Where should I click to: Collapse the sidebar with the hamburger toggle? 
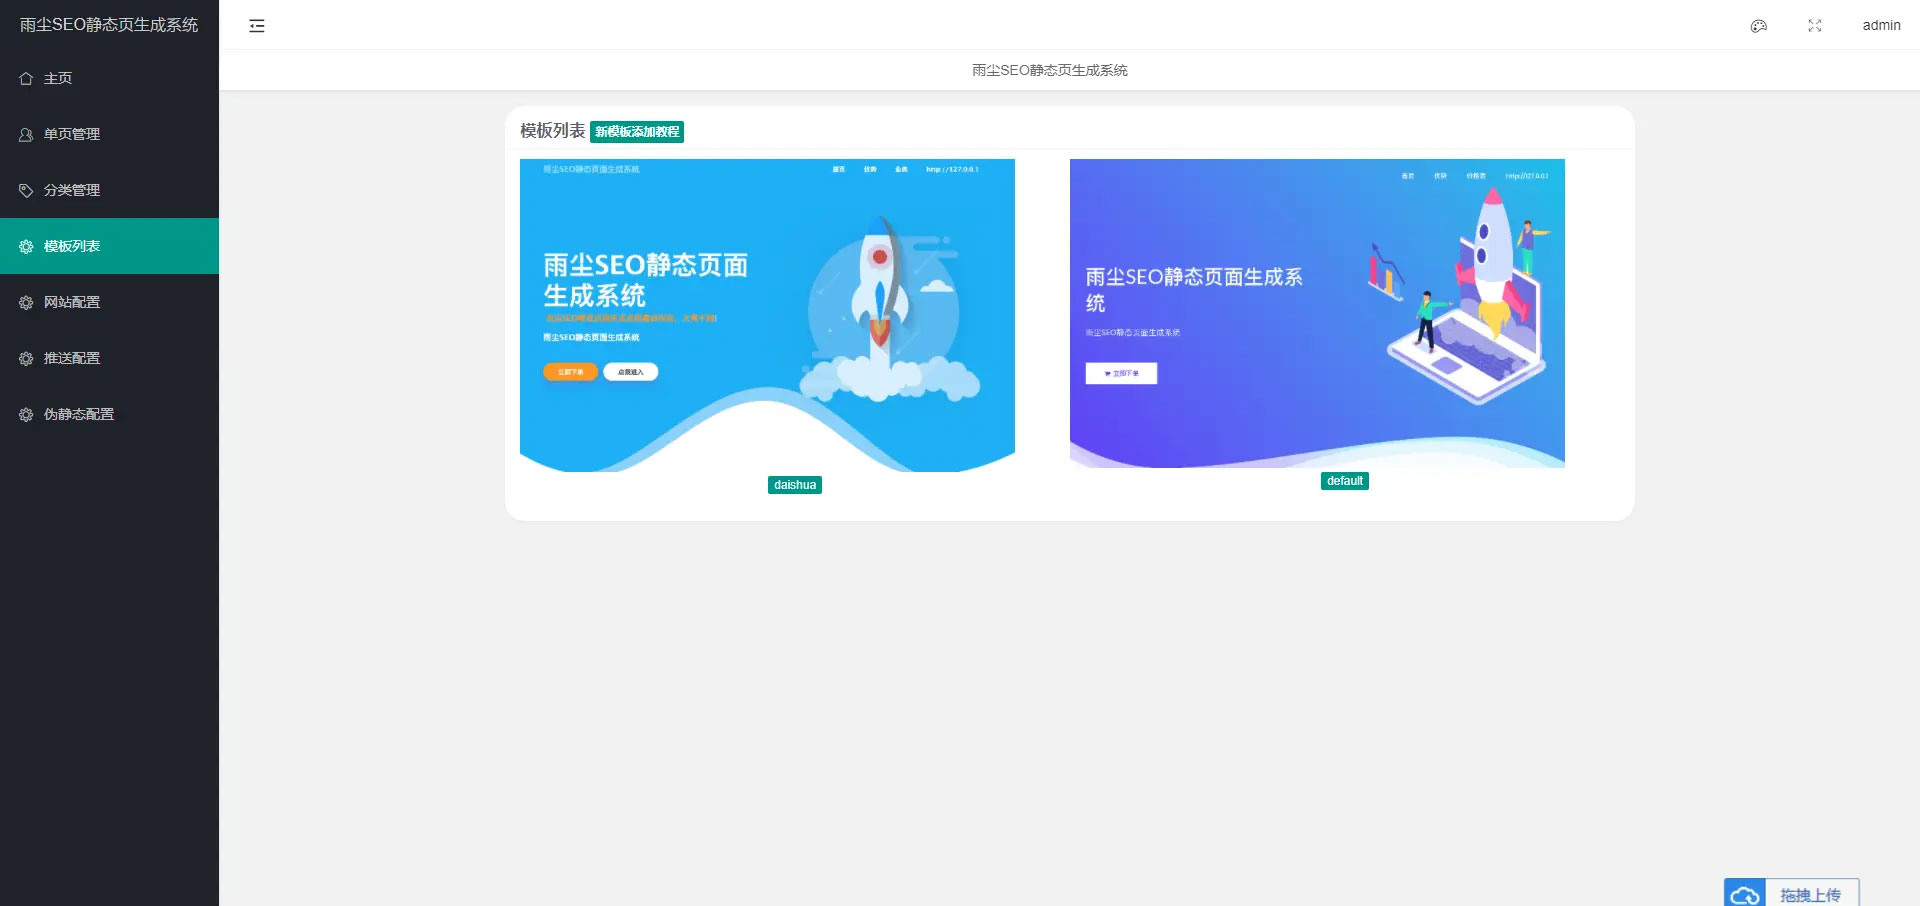256,25
